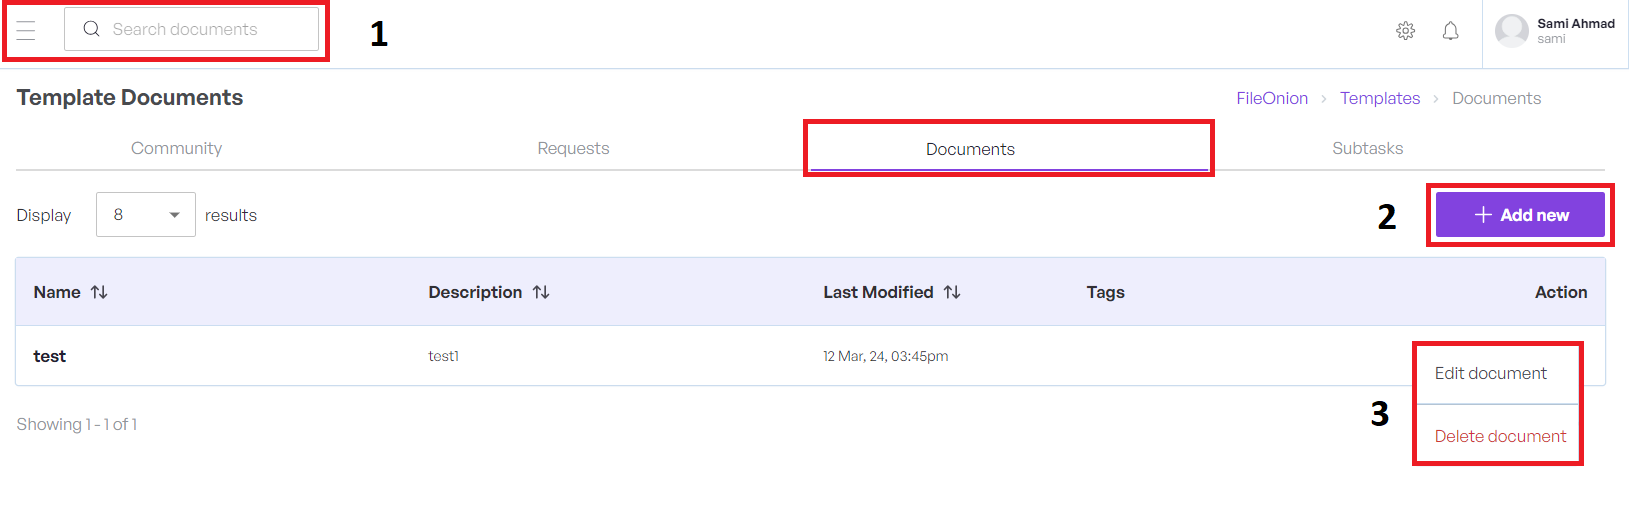Click the search magnifier icon
This screenshot has height=506, width=1629.
(x=91, y=29)
